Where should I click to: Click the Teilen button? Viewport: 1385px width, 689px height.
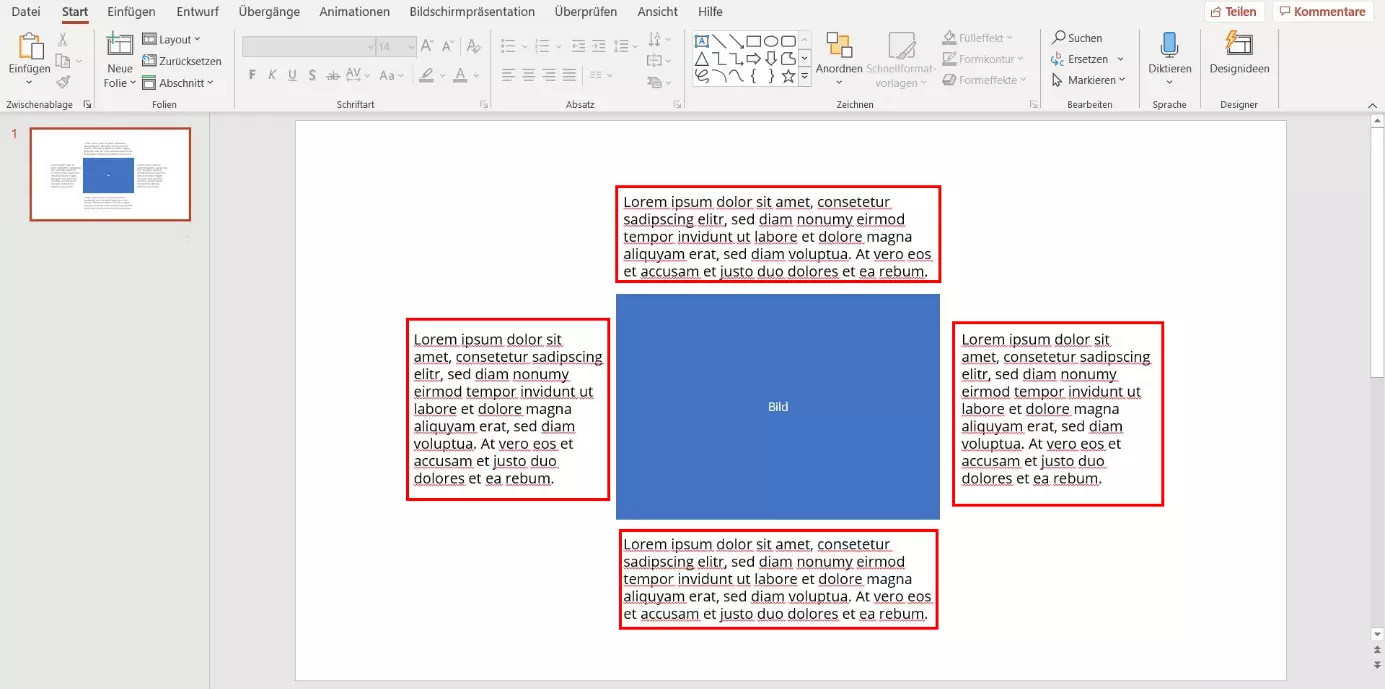coord(1234,12)
